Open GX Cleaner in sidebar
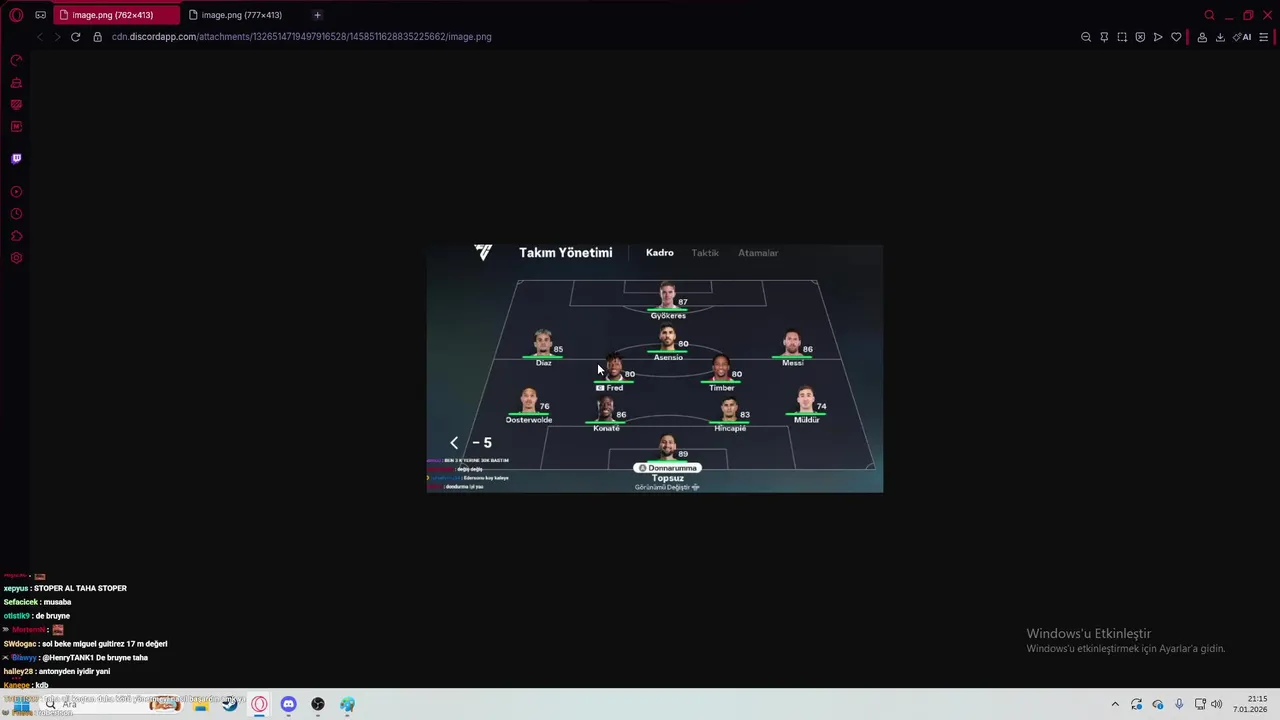The image size is (1280, 720). click(16, 83)
